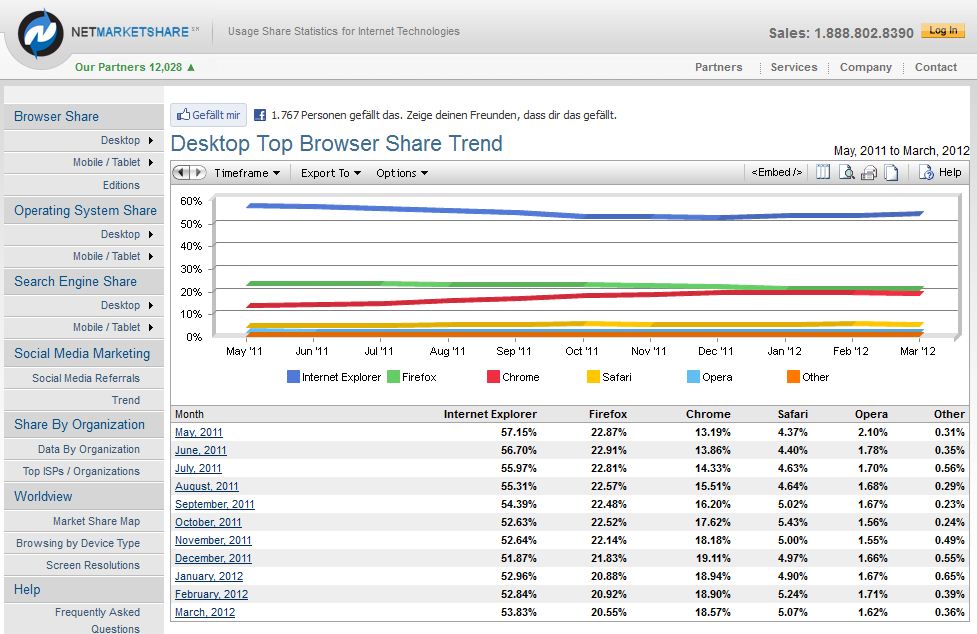
Task: Click the next timeframe arrow button
Action: 198,173
